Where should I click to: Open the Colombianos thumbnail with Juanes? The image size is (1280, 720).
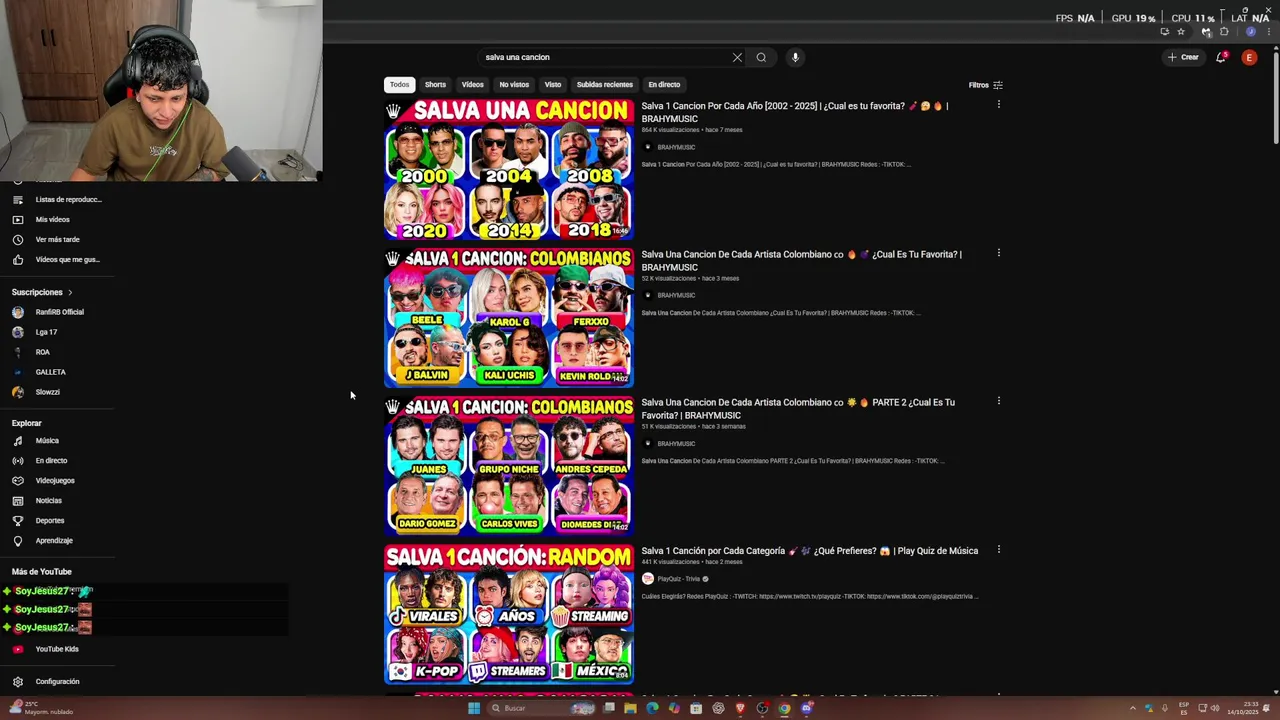point(509,465)
